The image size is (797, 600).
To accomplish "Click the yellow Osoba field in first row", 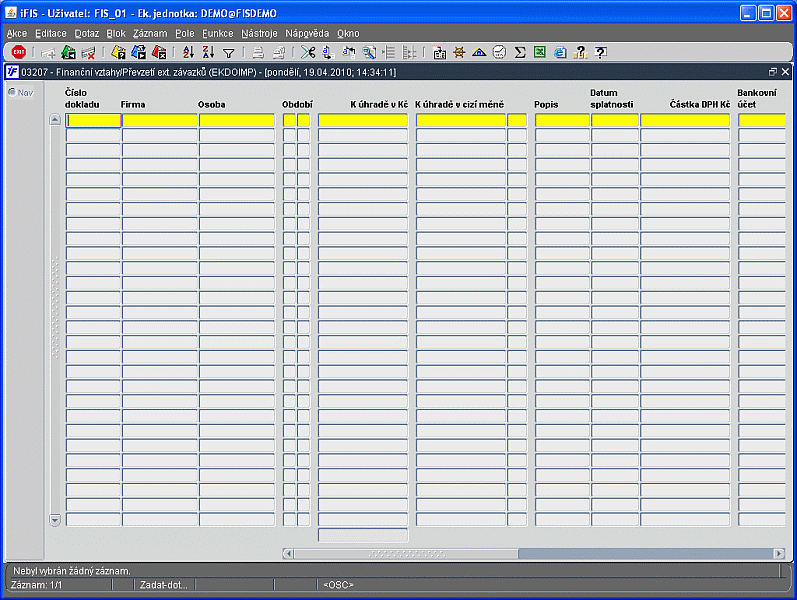I will click(237, 120).
